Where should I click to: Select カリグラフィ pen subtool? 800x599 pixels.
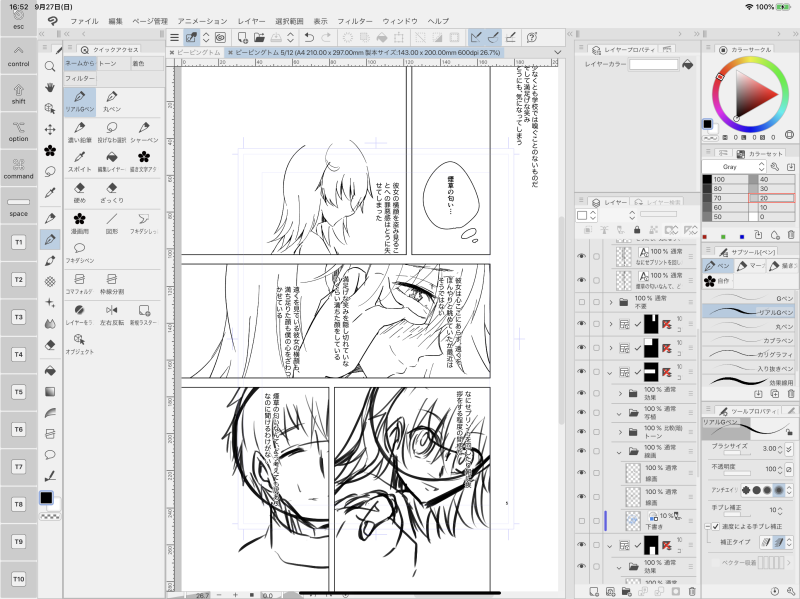748,354
